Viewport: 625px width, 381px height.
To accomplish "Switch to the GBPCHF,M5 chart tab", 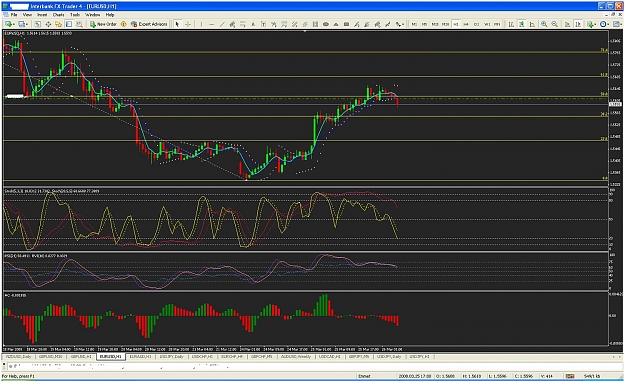I will pos(261,356).
